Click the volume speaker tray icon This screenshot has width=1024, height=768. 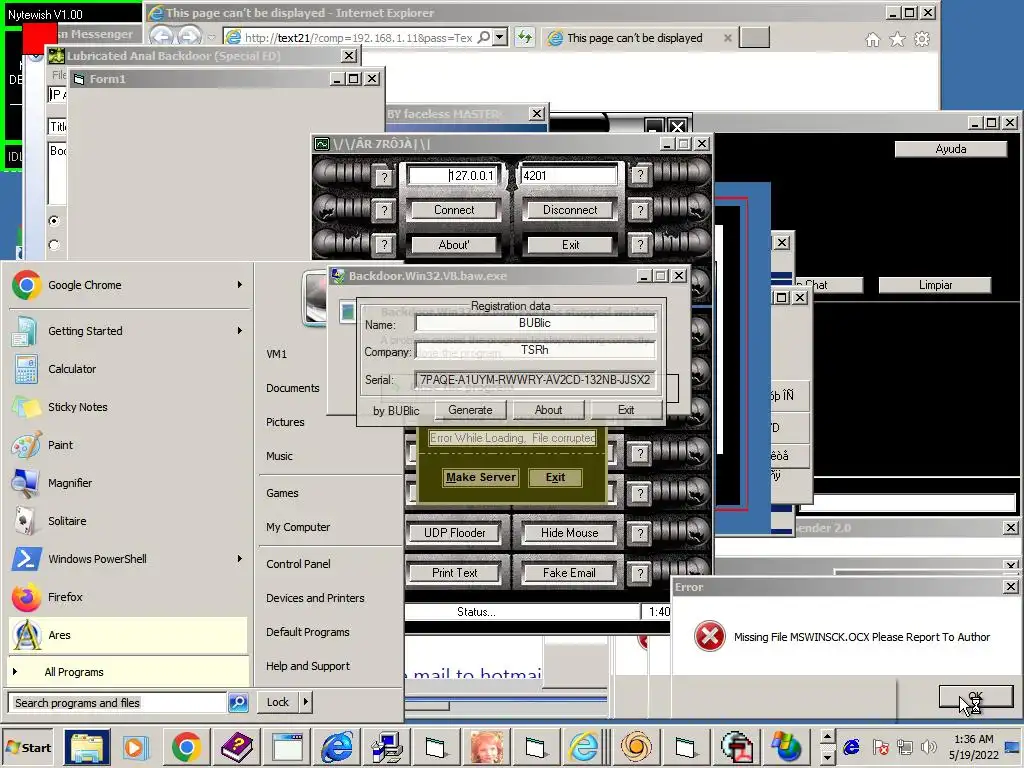(x=928, y=746)
